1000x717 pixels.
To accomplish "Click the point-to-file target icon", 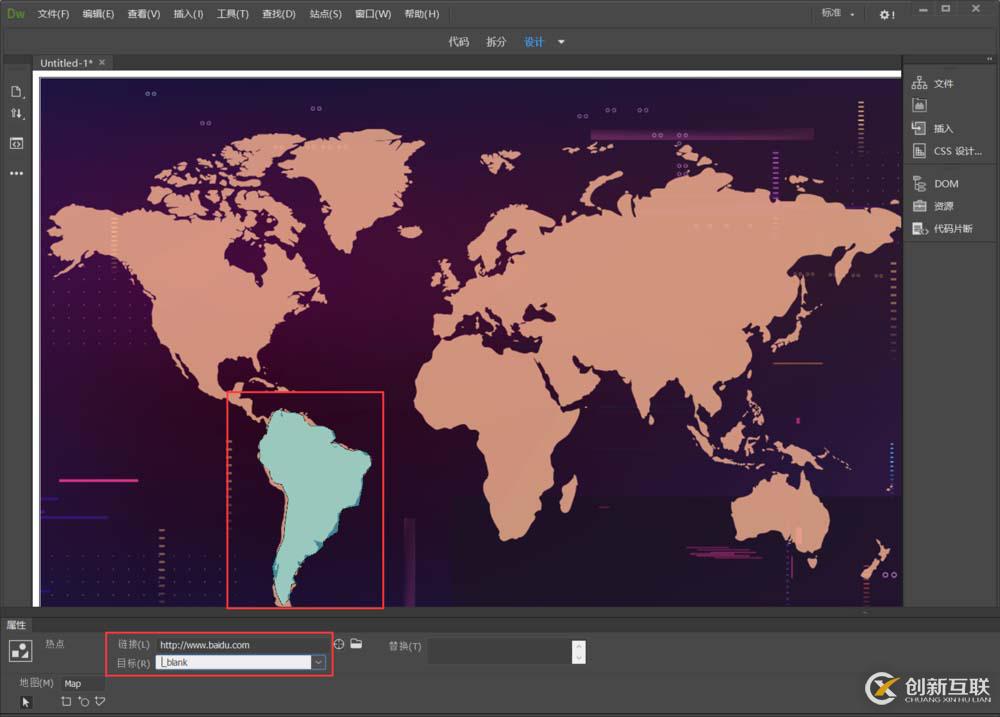I will click(x=339, y=644).
